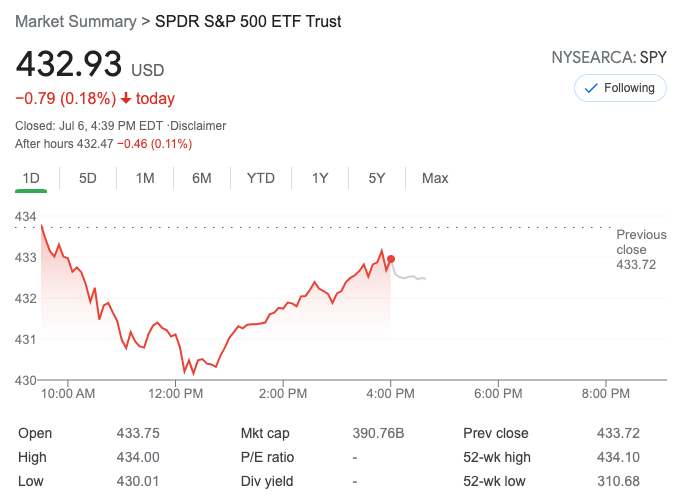
Task: Select the YTD tab
Action: [x=261, y=178]
